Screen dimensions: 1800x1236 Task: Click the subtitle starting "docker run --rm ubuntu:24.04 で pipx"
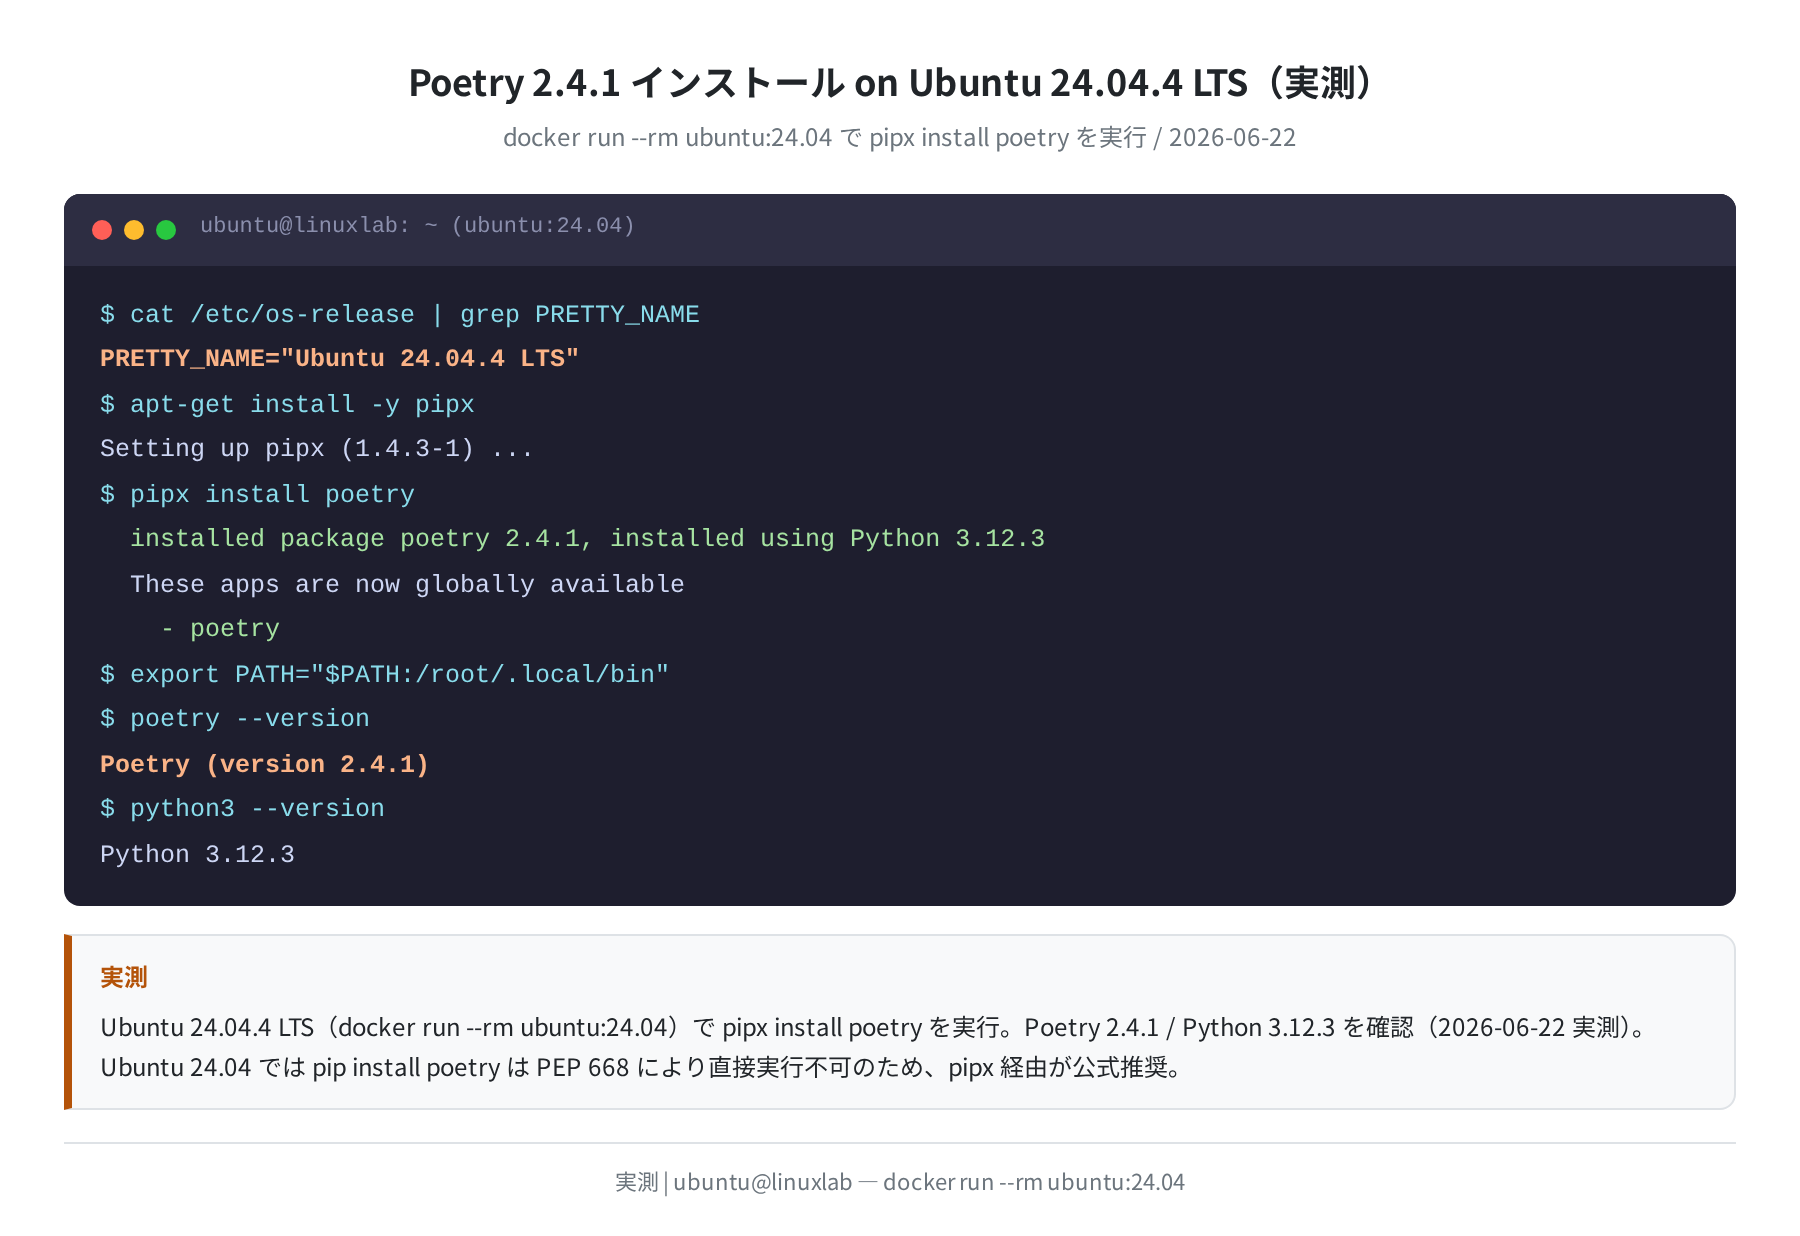pos(899,137)
